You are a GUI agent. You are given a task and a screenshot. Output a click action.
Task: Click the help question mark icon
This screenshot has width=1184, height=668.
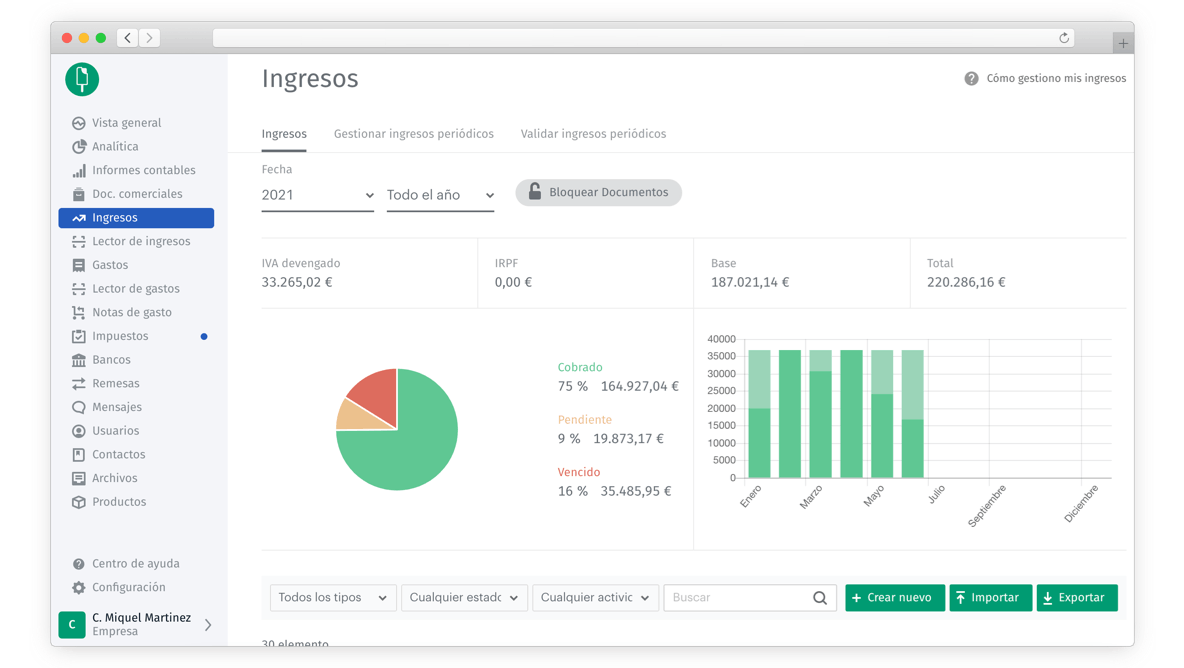pos(971,78)
